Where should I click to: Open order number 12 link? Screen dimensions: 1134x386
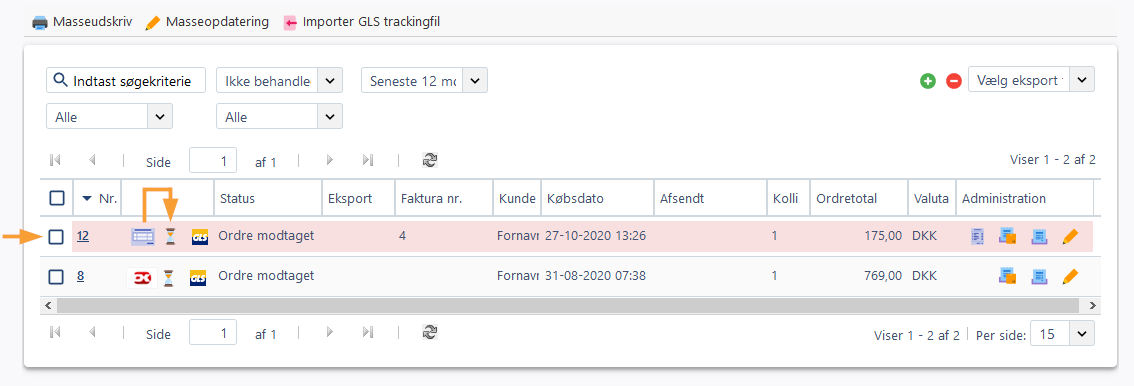[83, 236]
